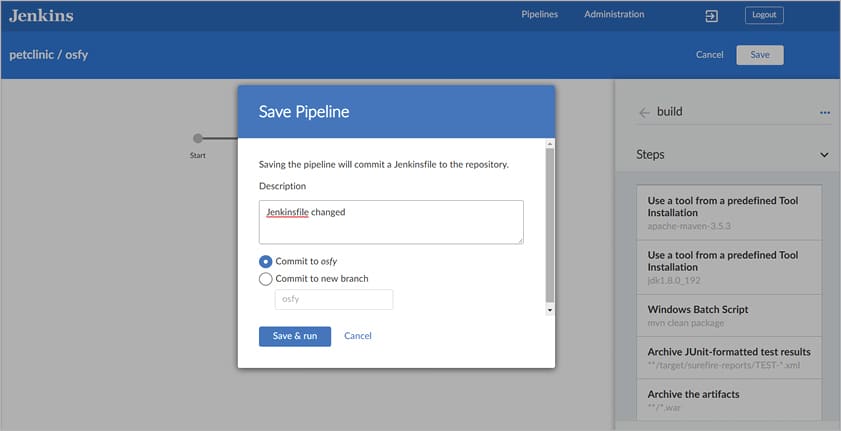Click Cancel in the top header bar
841x431 pixels.
coord(709,55)
